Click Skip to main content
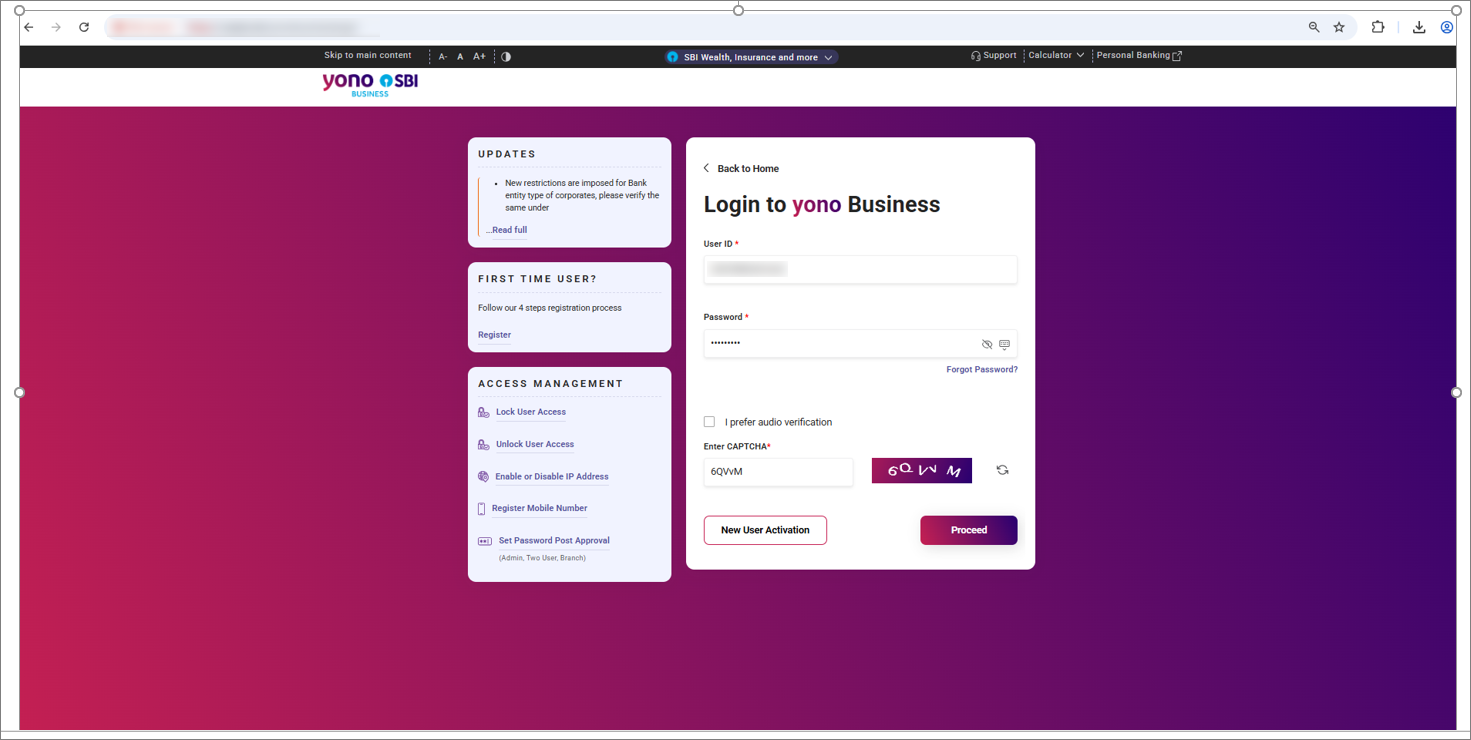The width and height of the screenshot is (1471, 740). click(367, 55)
